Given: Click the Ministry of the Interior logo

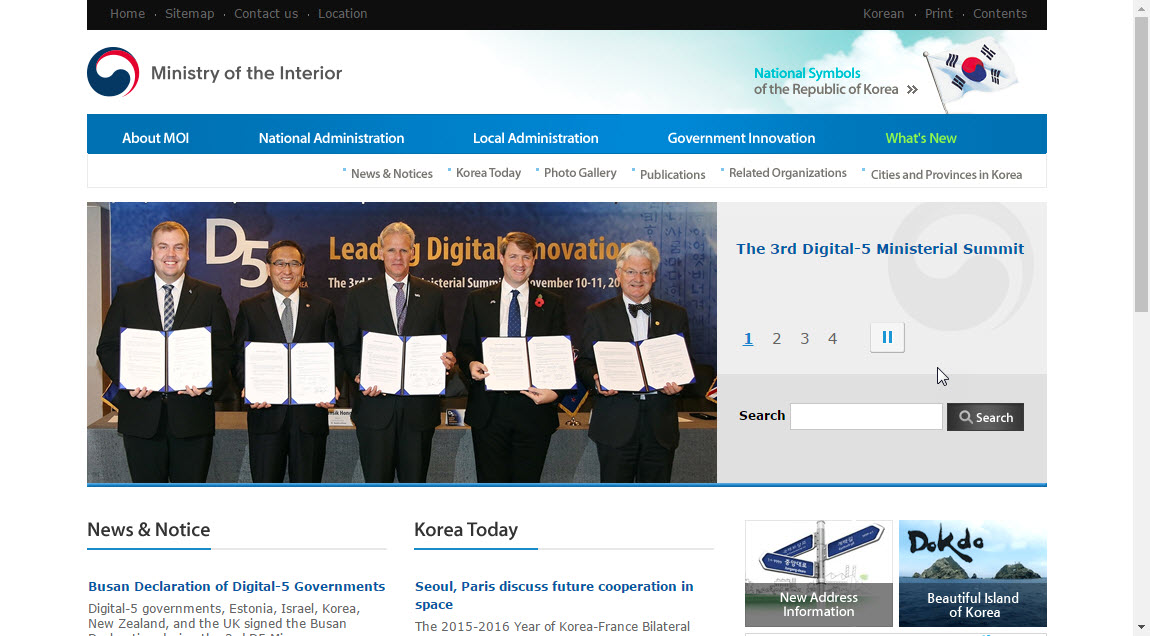Looking at the screenshot, I should click(214, 73).
